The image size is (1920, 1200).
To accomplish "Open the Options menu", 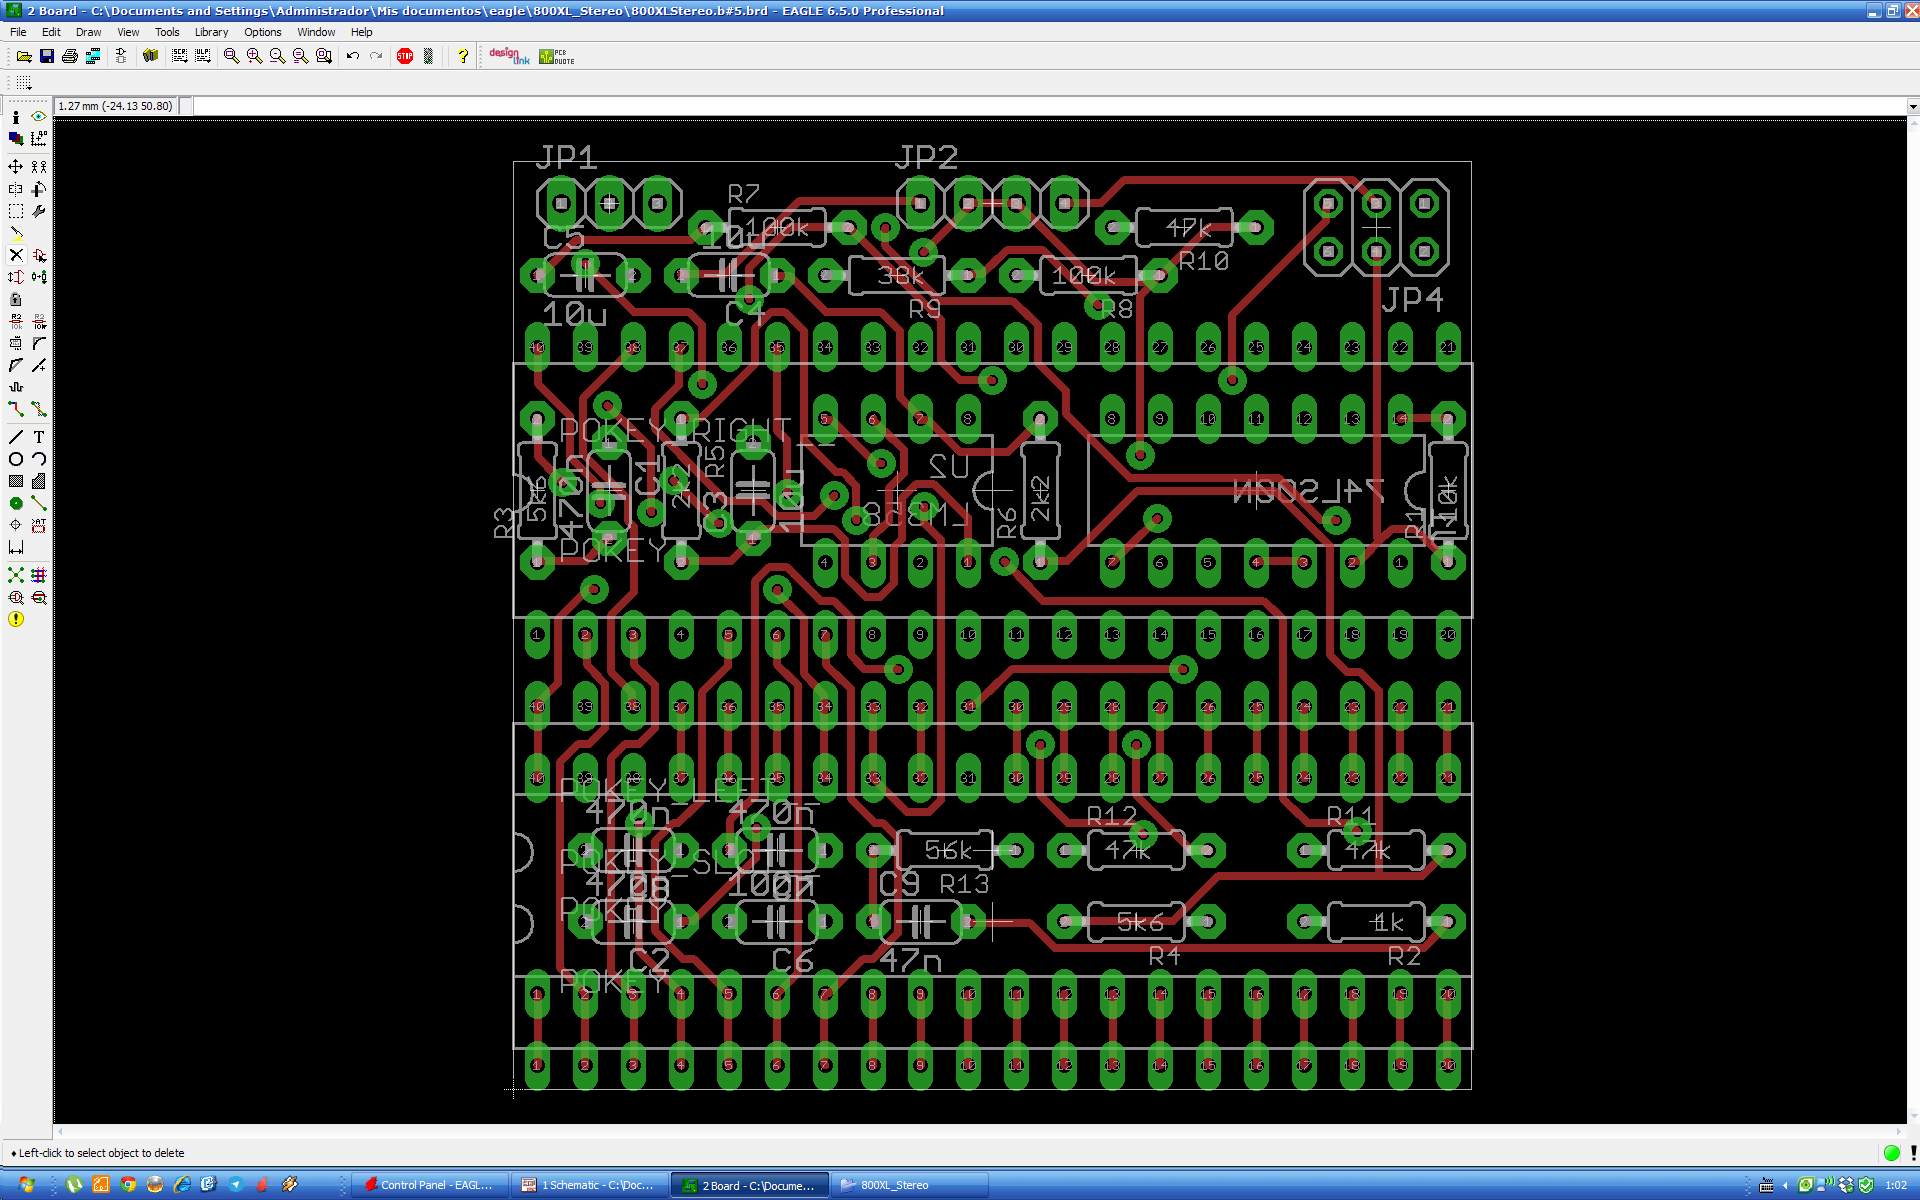I will (262, 32).
